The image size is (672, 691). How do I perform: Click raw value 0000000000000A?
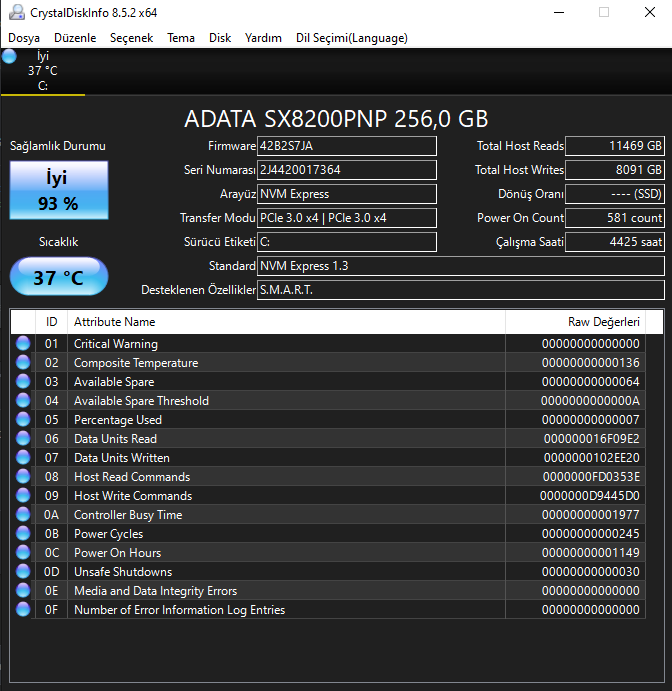(590, 401)
